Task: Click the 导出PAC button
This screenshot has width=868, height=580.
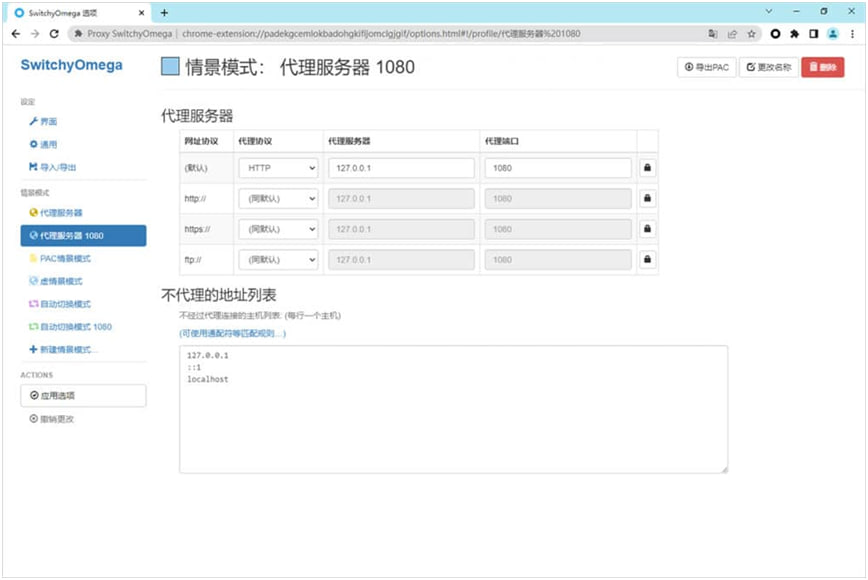Action: tap(706, 67)
